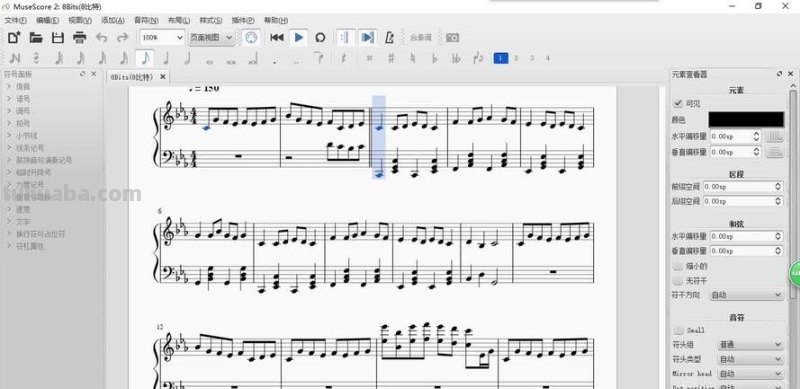Image resolution: width=800 pixels, height=389 pixels.
Task: Select the highlighted eighth note duration
Action: tap(145, 58)
